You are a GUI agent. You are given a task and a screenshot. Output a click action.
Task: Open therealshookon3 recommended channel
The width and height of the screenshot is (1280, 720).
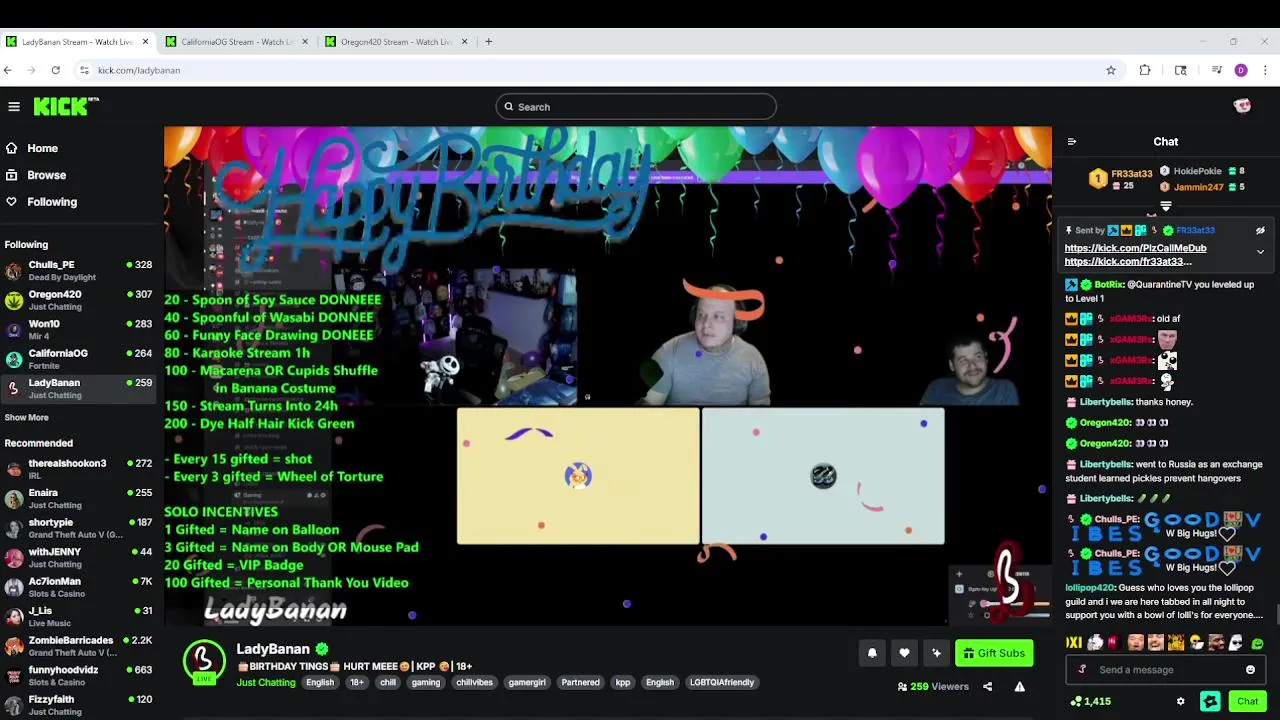pyautogui.click(x=80, y=469)
